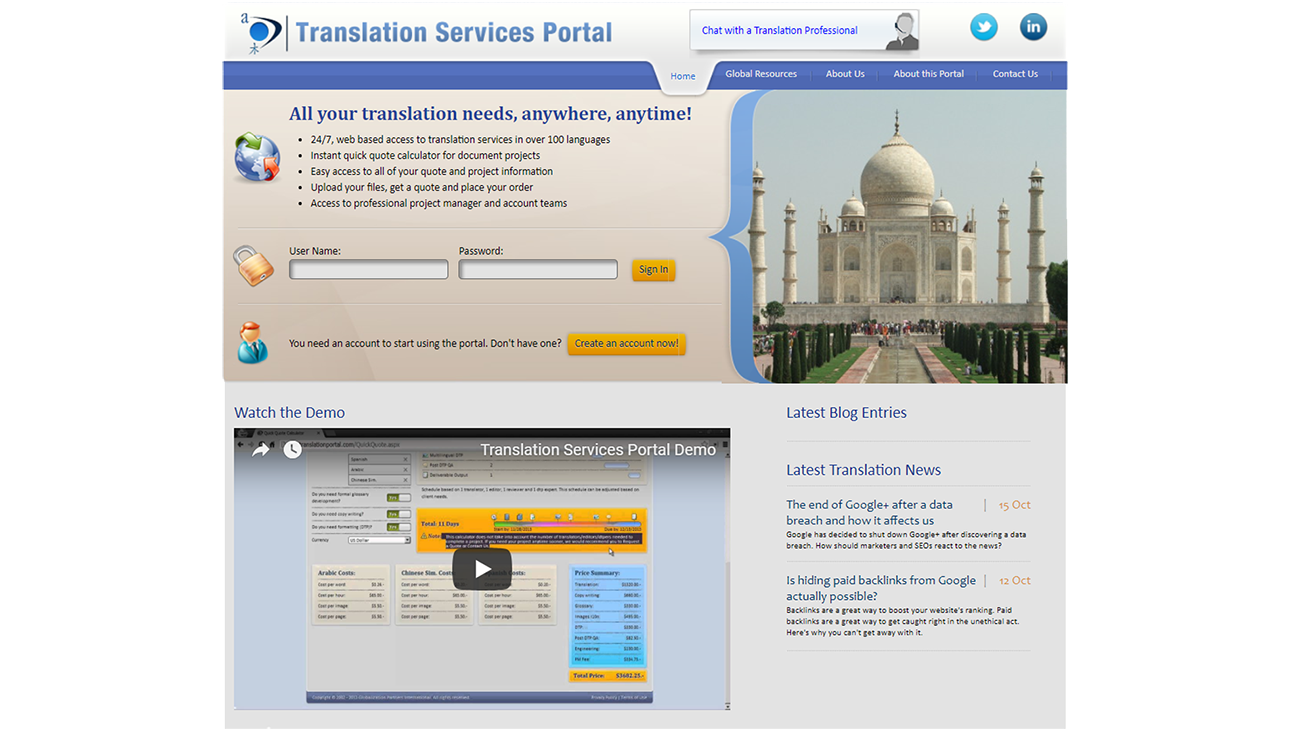This screenshot has width=1300, height=731.
Task: Open the Global Resources menu
Action: click(x=761, y=74)
